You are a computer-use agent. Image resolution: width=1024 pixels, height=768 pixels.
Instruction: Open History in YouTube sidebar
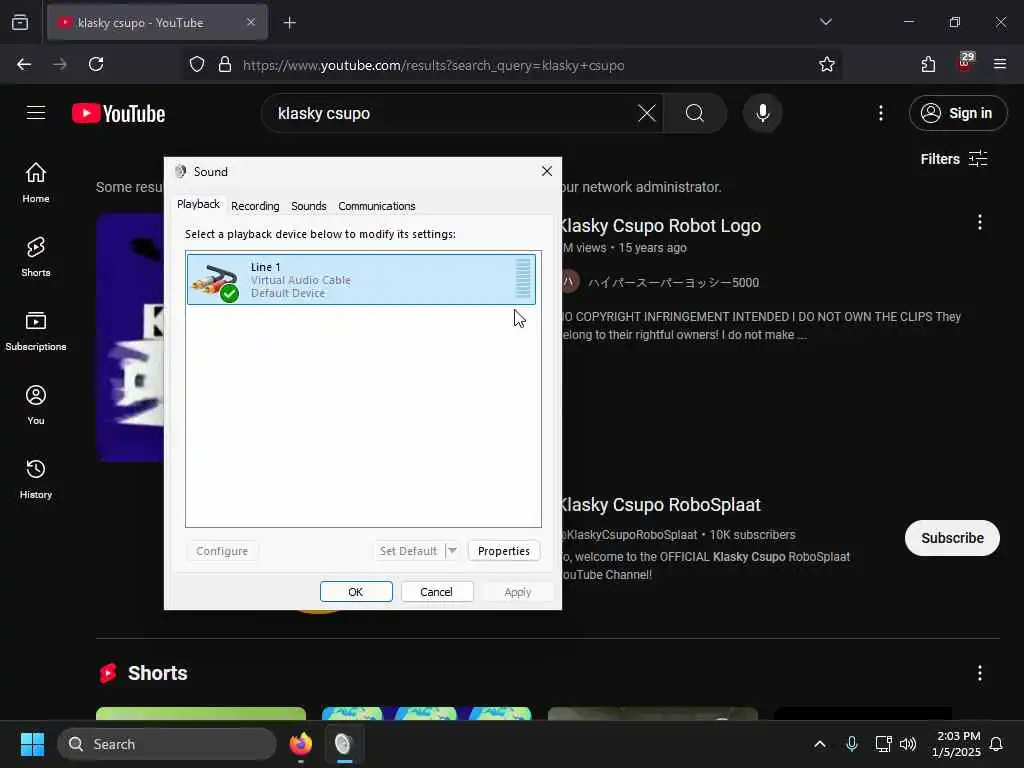36,479
